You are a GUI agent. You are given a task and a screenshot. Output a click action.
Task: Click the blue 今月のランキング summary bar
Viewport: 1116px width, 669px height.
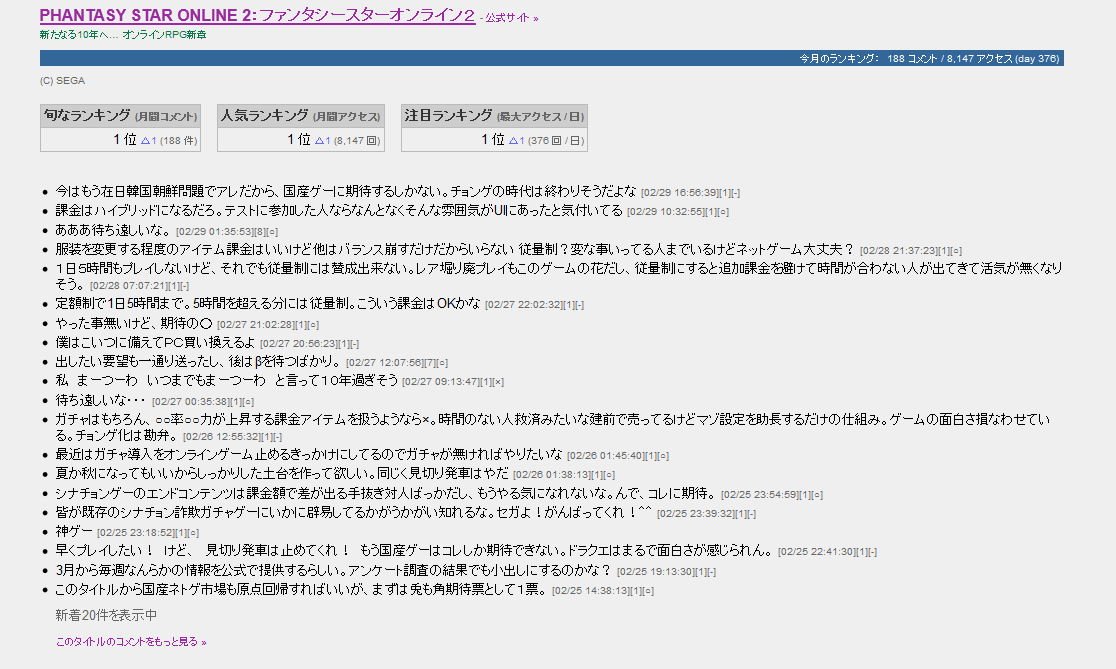pyautogui.click(x=552, y=58)
